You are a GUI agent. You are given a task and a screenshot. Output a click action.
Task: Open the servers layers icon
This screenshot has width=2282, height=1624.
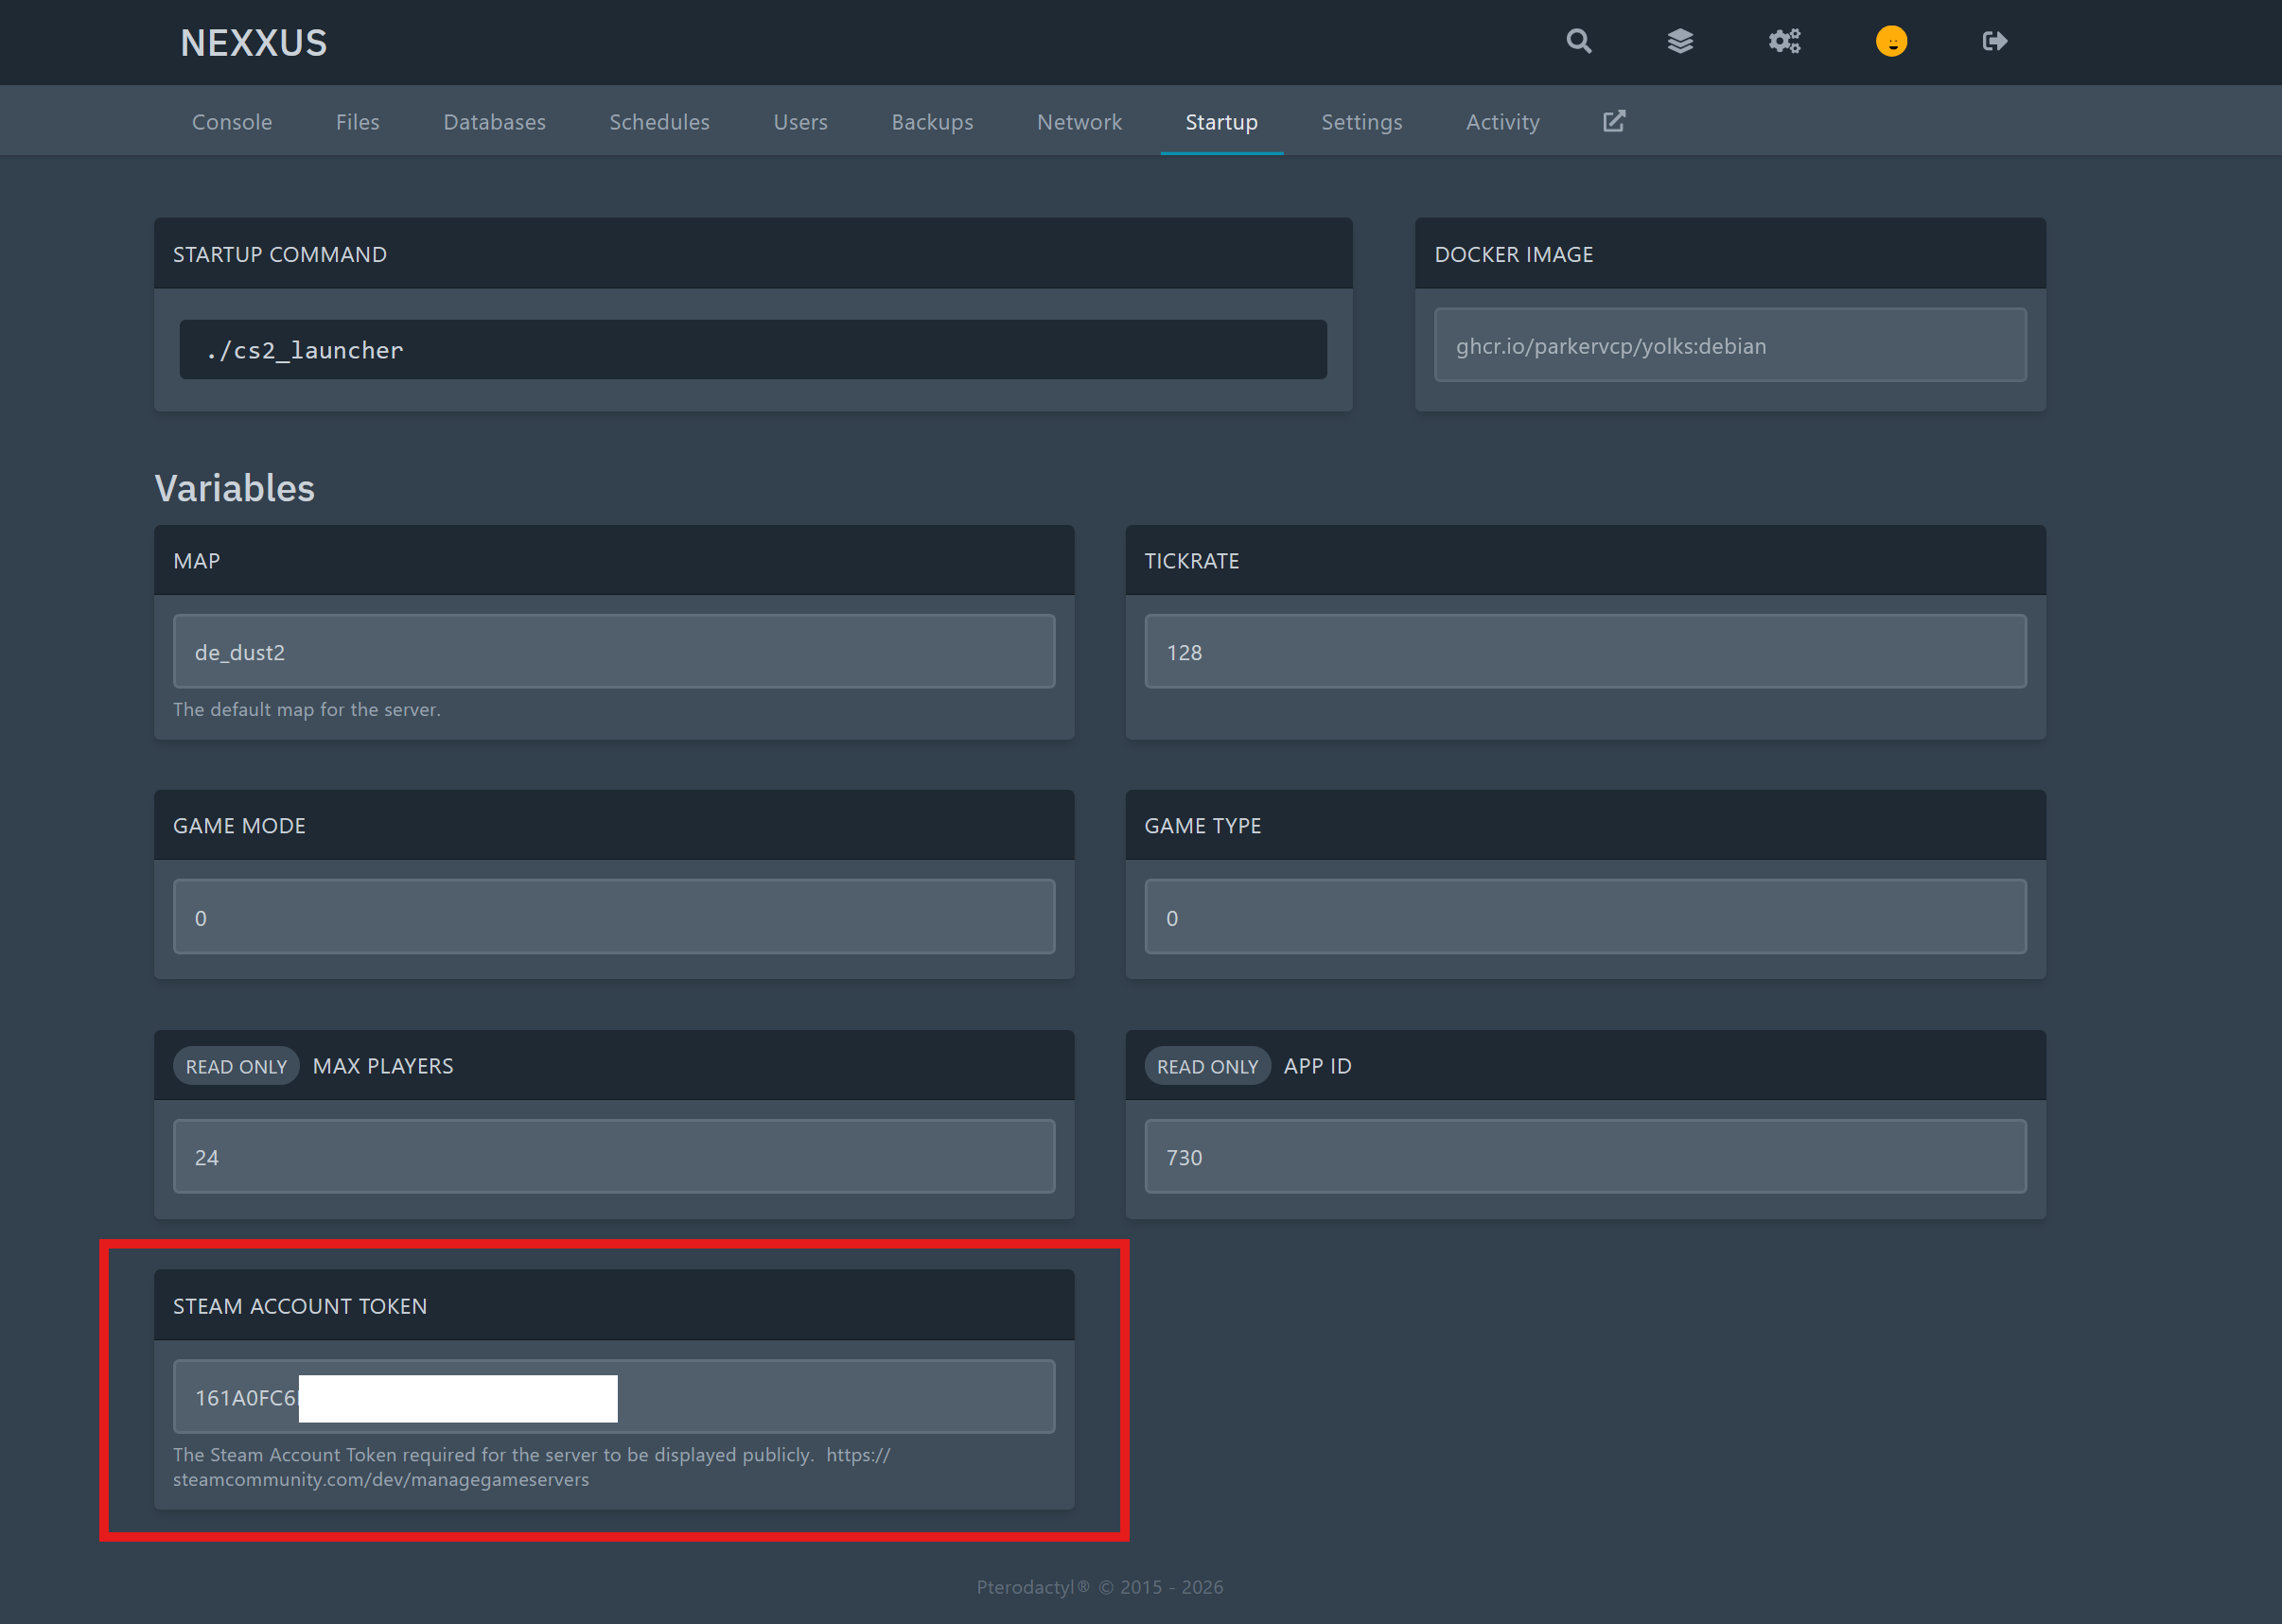click(x=1680, y=41)
